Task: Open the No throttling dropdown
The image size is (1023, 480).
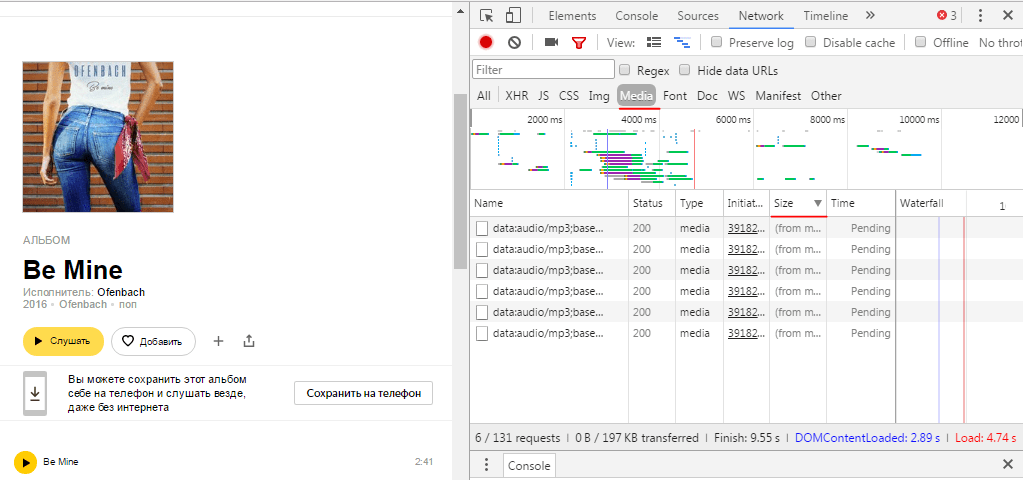Action: [1000, 42]
